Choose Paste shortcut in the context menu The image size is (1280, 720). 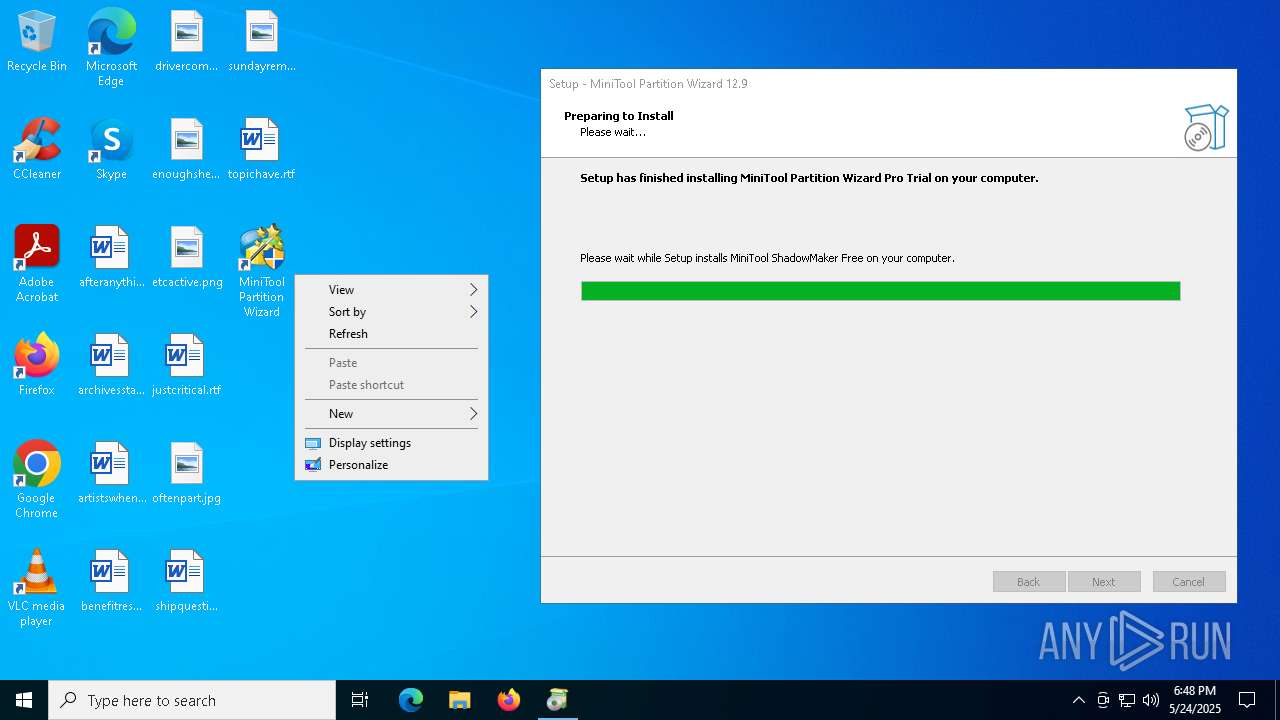(x=391, y=385)
